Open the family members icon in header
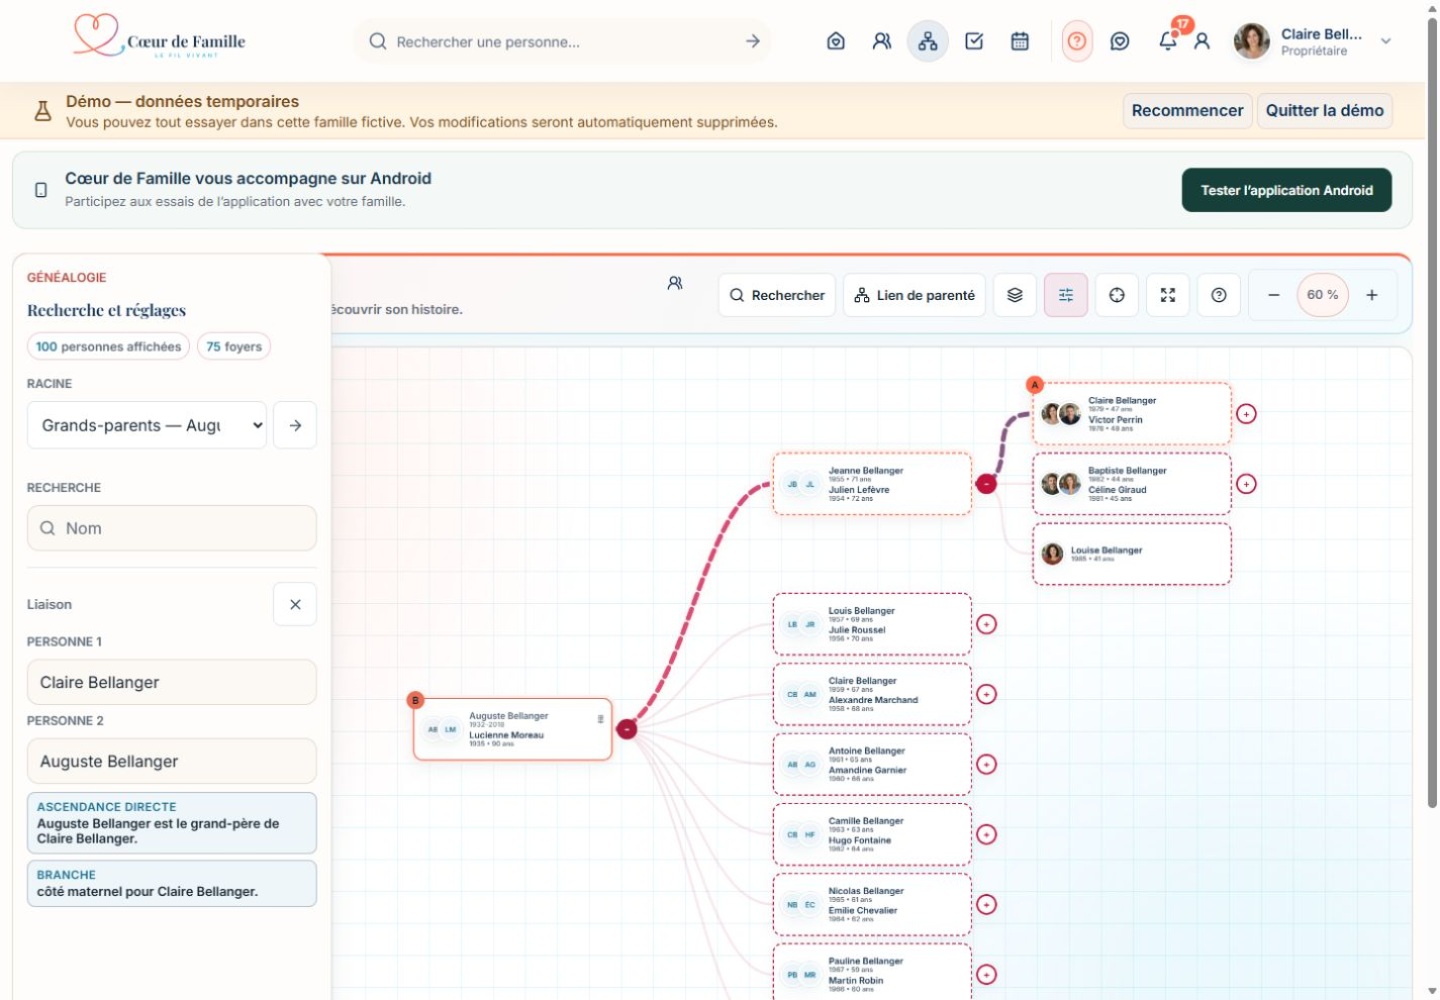 pos(882,41)
